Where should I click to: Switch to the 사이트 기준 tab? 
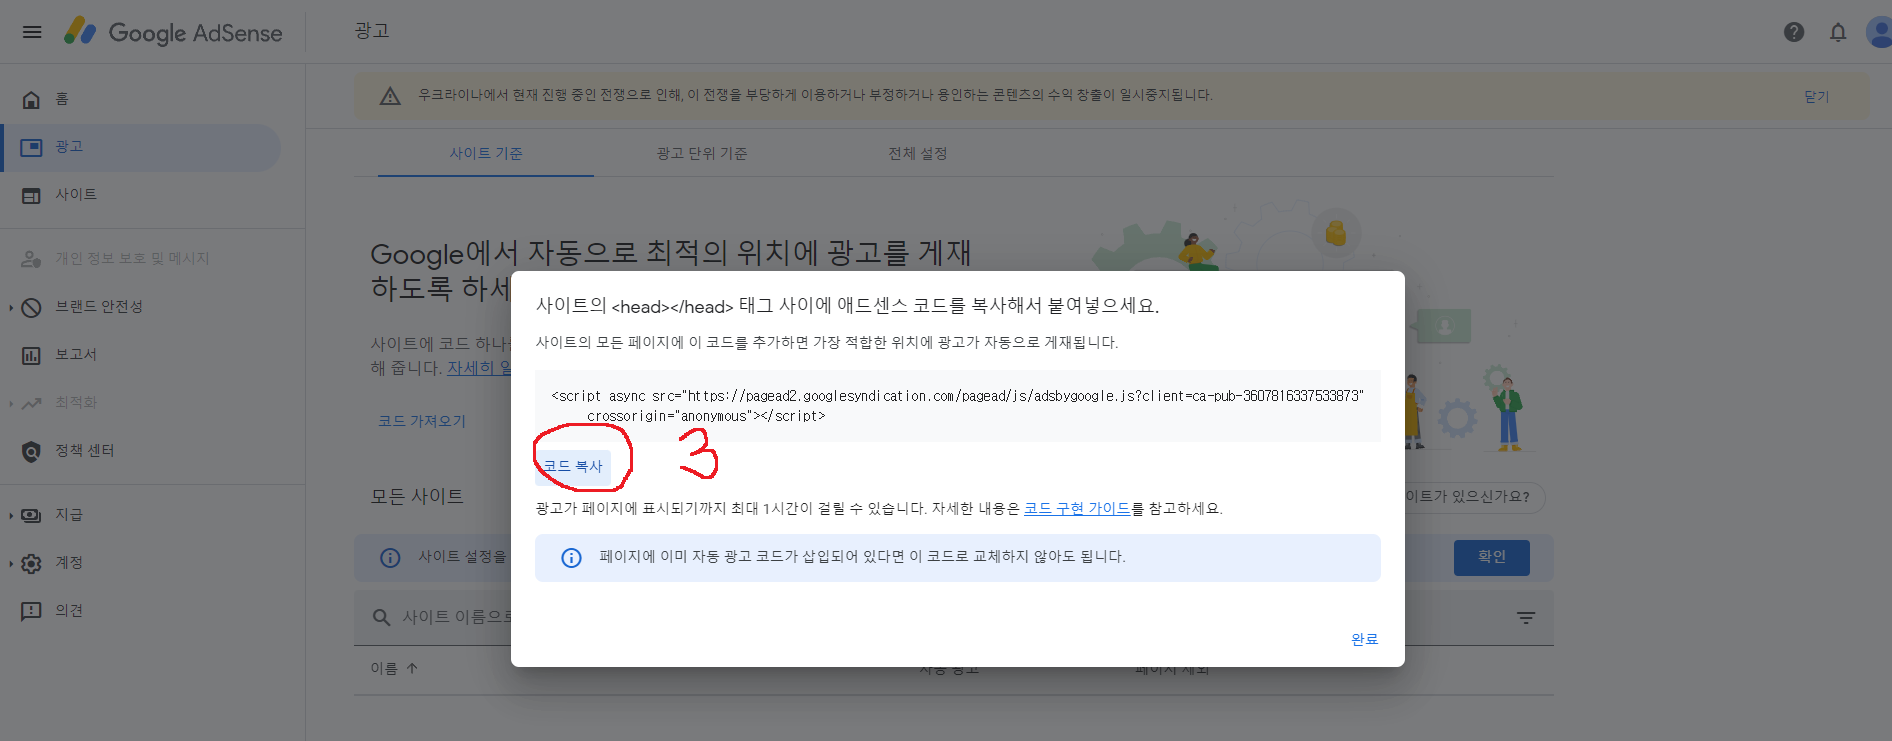(486, 153)
